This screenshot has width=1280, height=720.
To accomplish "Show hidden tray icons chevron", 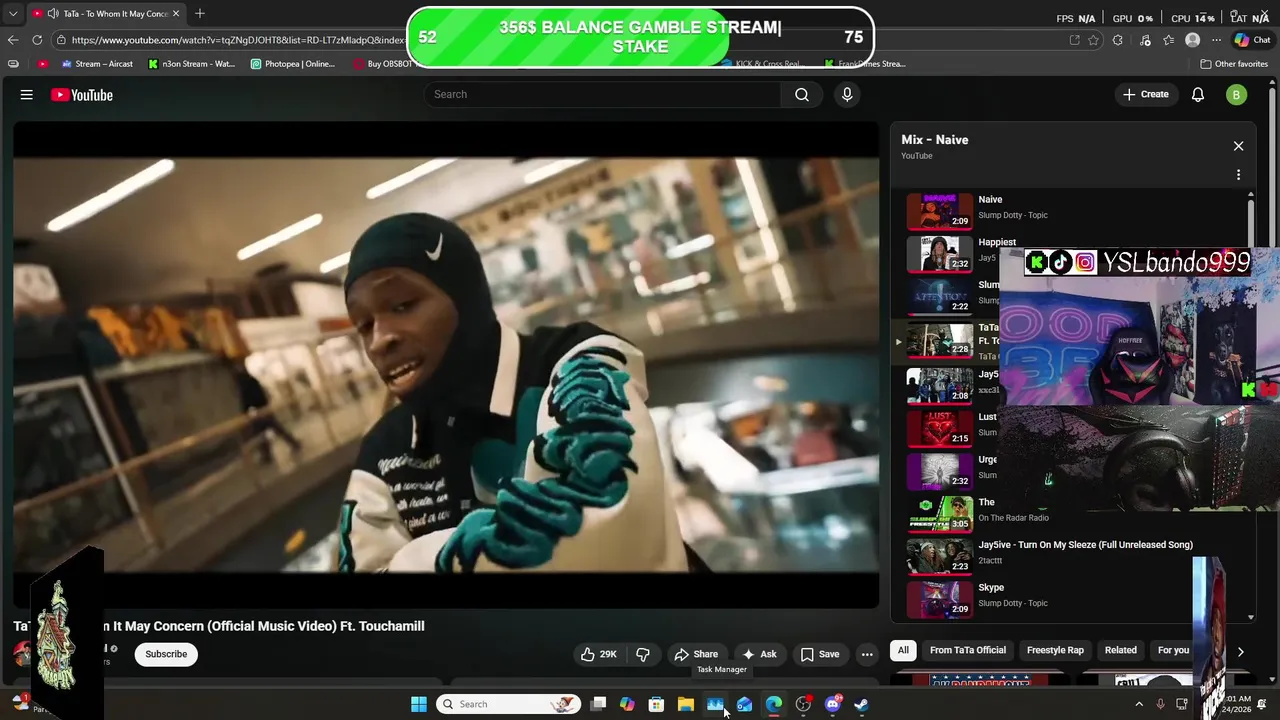I will (x=1138, y=704).
